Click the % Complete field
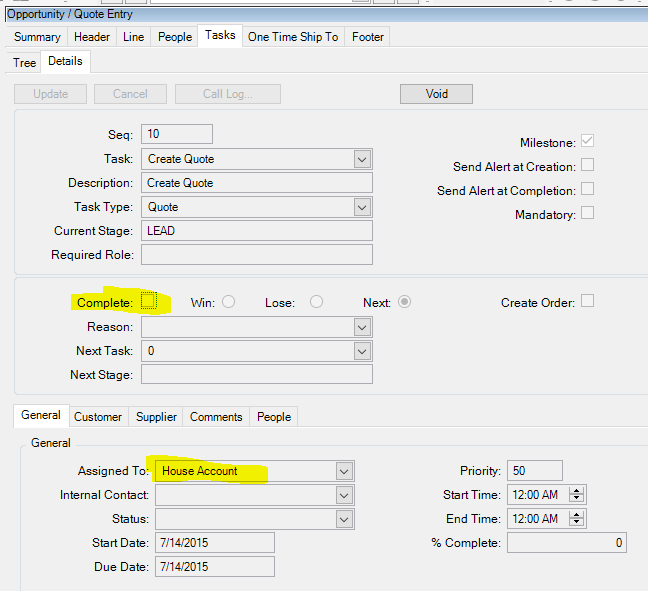 point(567,543)
